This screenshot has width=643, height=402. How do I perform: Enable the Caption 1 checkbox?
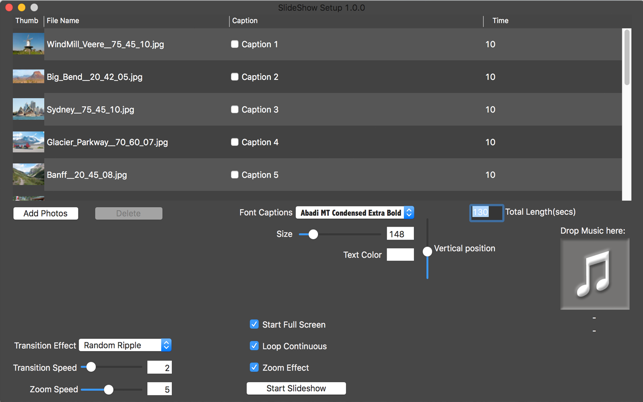click(x=235, y=44)
